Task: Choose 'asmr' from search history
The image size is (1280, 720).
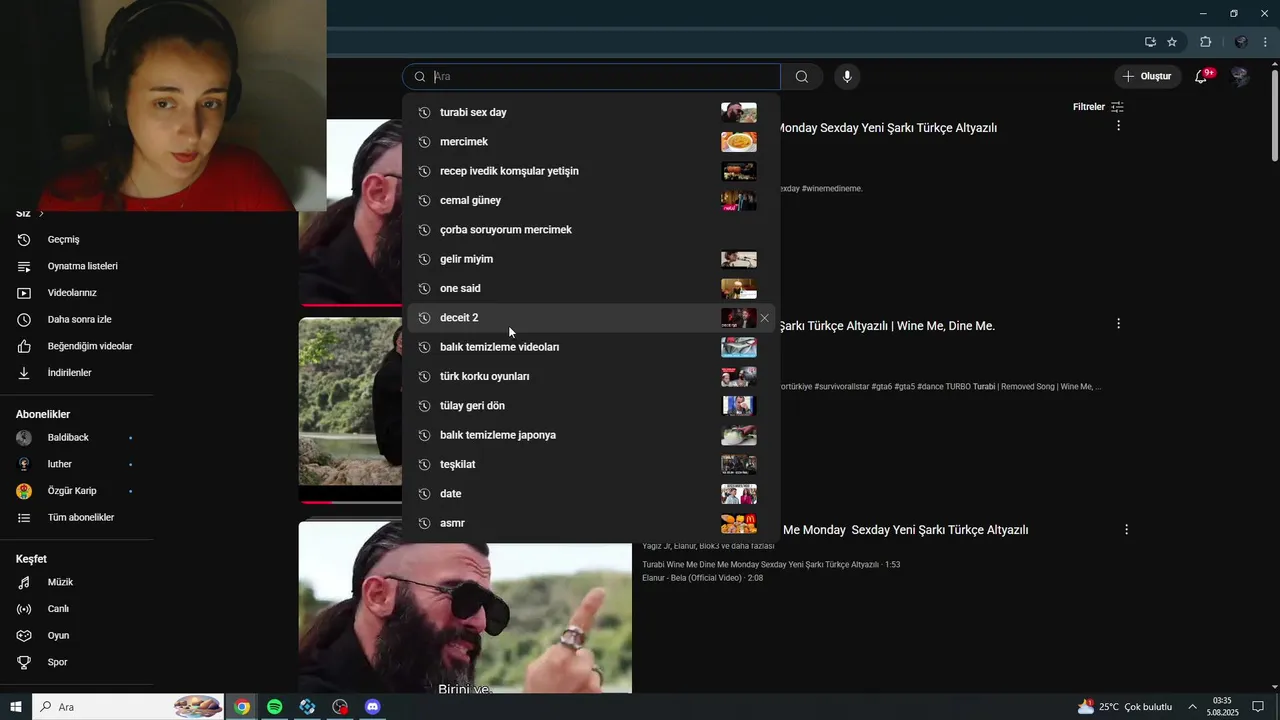Action: coord(591,523)
